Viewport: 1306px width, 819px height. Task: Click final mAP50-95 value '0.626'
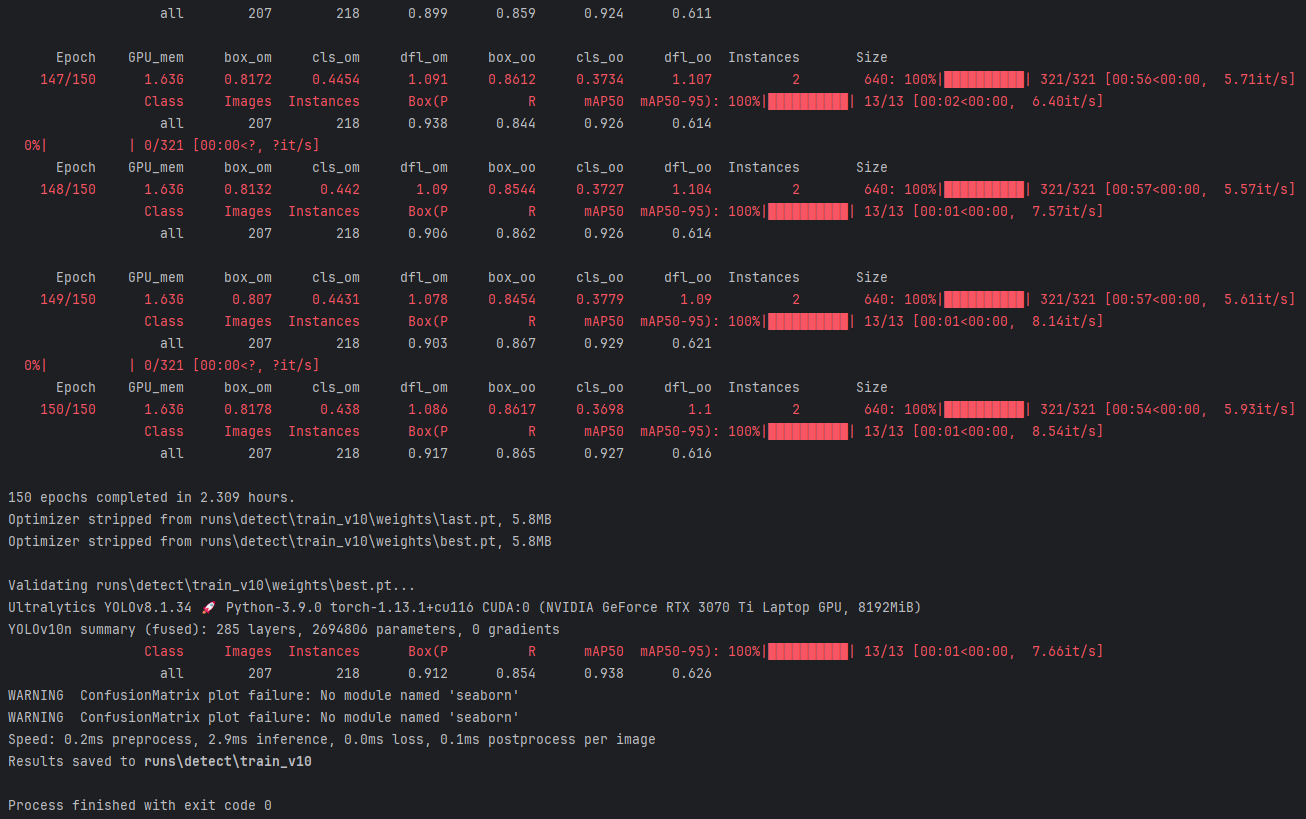coord(692,673)
